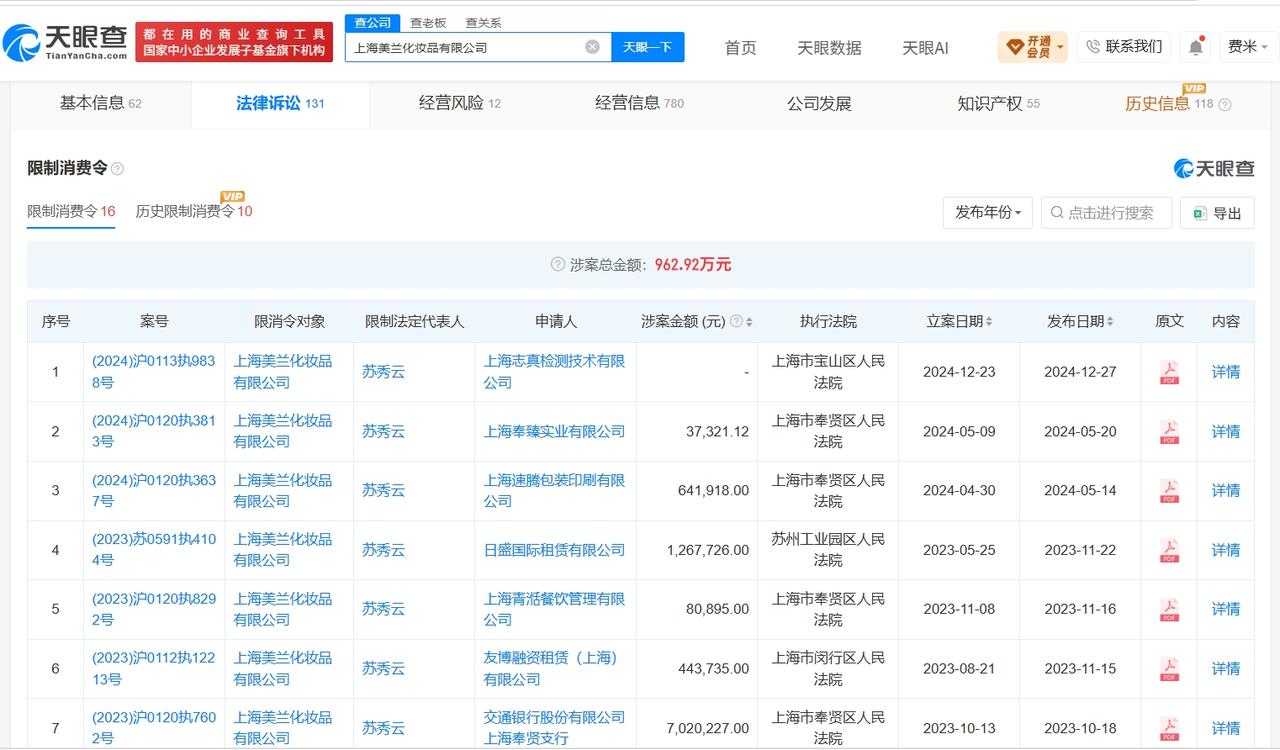Image resolution: width=1280 pixels, height=750 pixels.
Task: Open the help icon beside 历史信息 tab
Action: click(1225, 105)
